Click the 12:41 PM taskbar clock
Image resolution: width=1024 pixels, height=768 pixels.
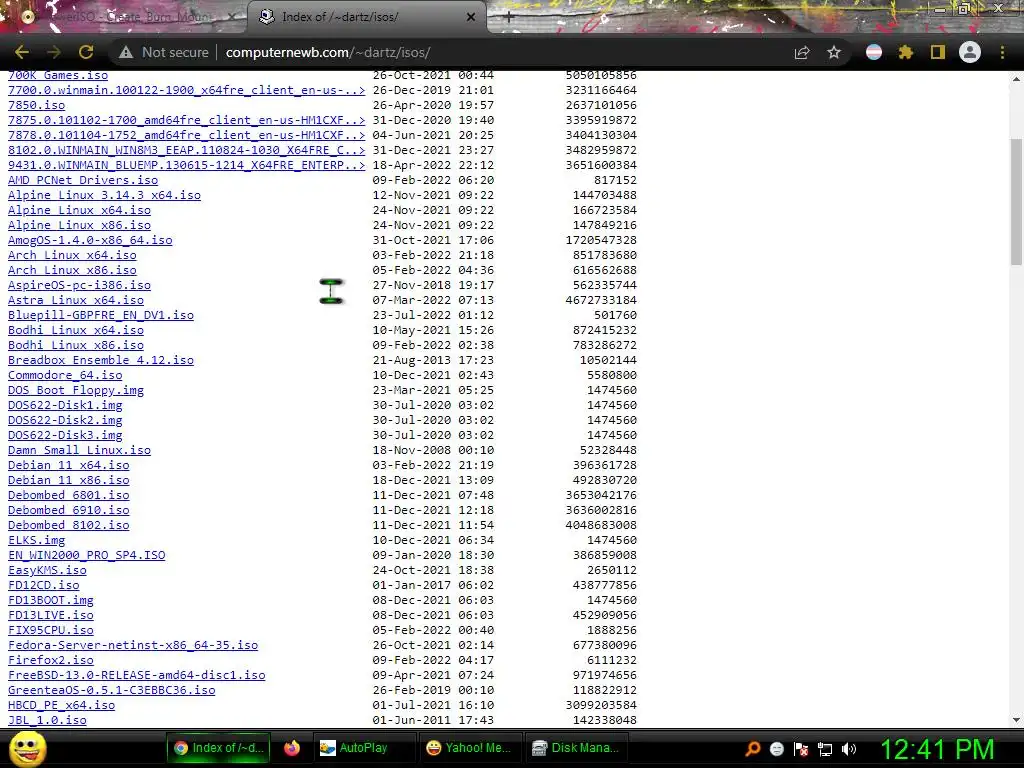click(x=938, y=749)
